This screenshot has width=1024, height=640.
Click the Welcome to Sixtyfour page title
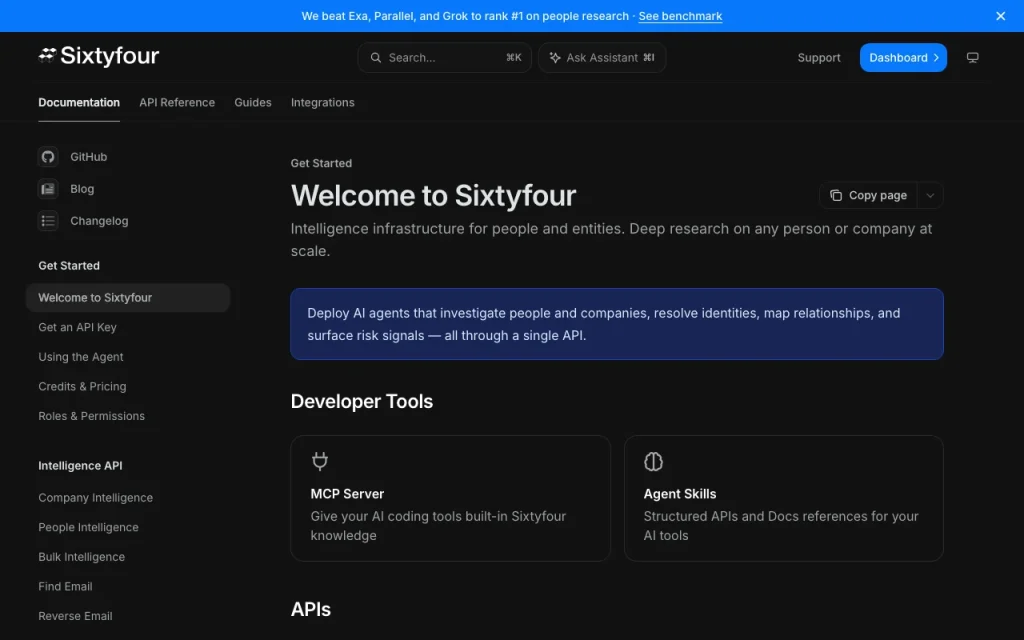tap(433, 195)
